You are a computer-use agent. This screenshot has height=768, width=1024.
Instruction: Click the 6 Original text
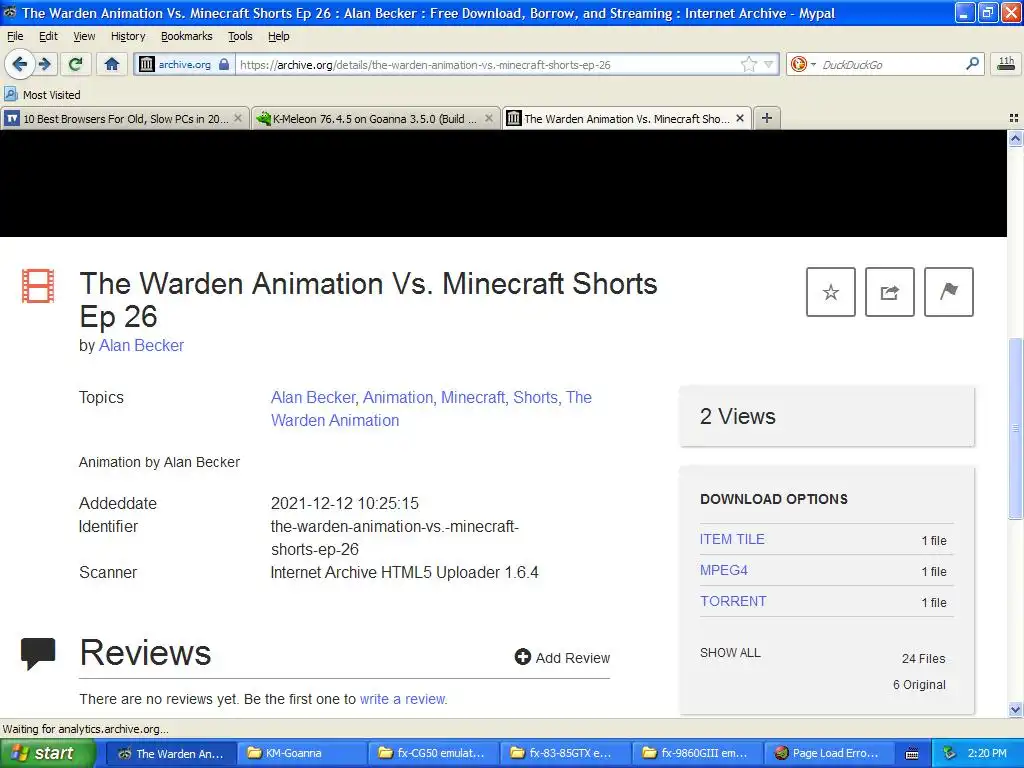pyautogui.click(x=920, y=684)
